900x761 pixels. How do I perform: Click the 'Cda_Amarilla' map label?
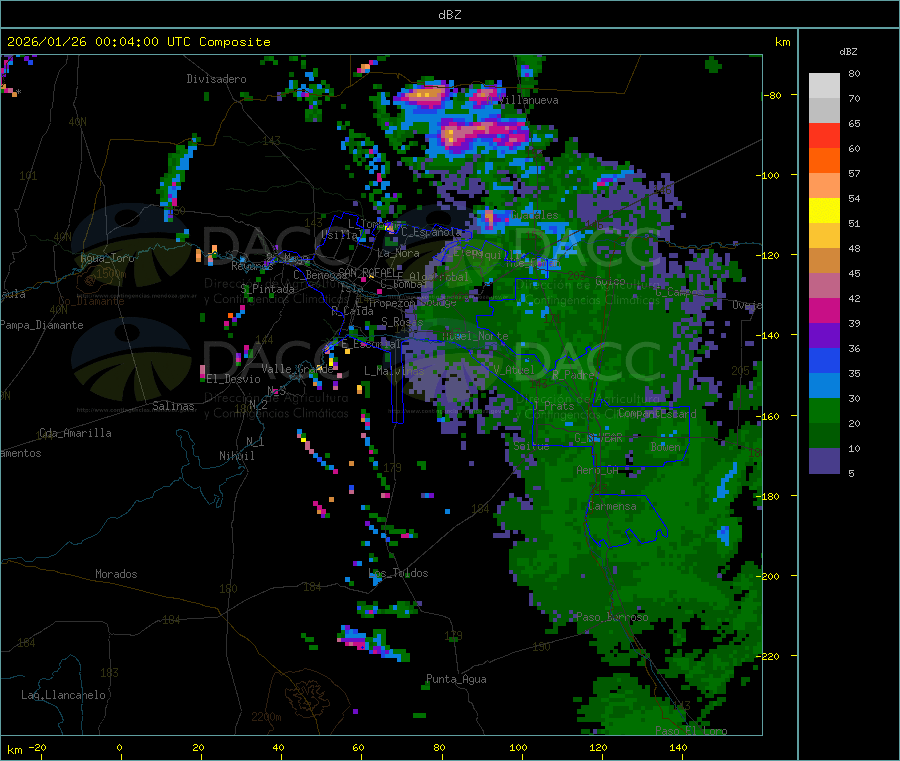click(75, 433)
